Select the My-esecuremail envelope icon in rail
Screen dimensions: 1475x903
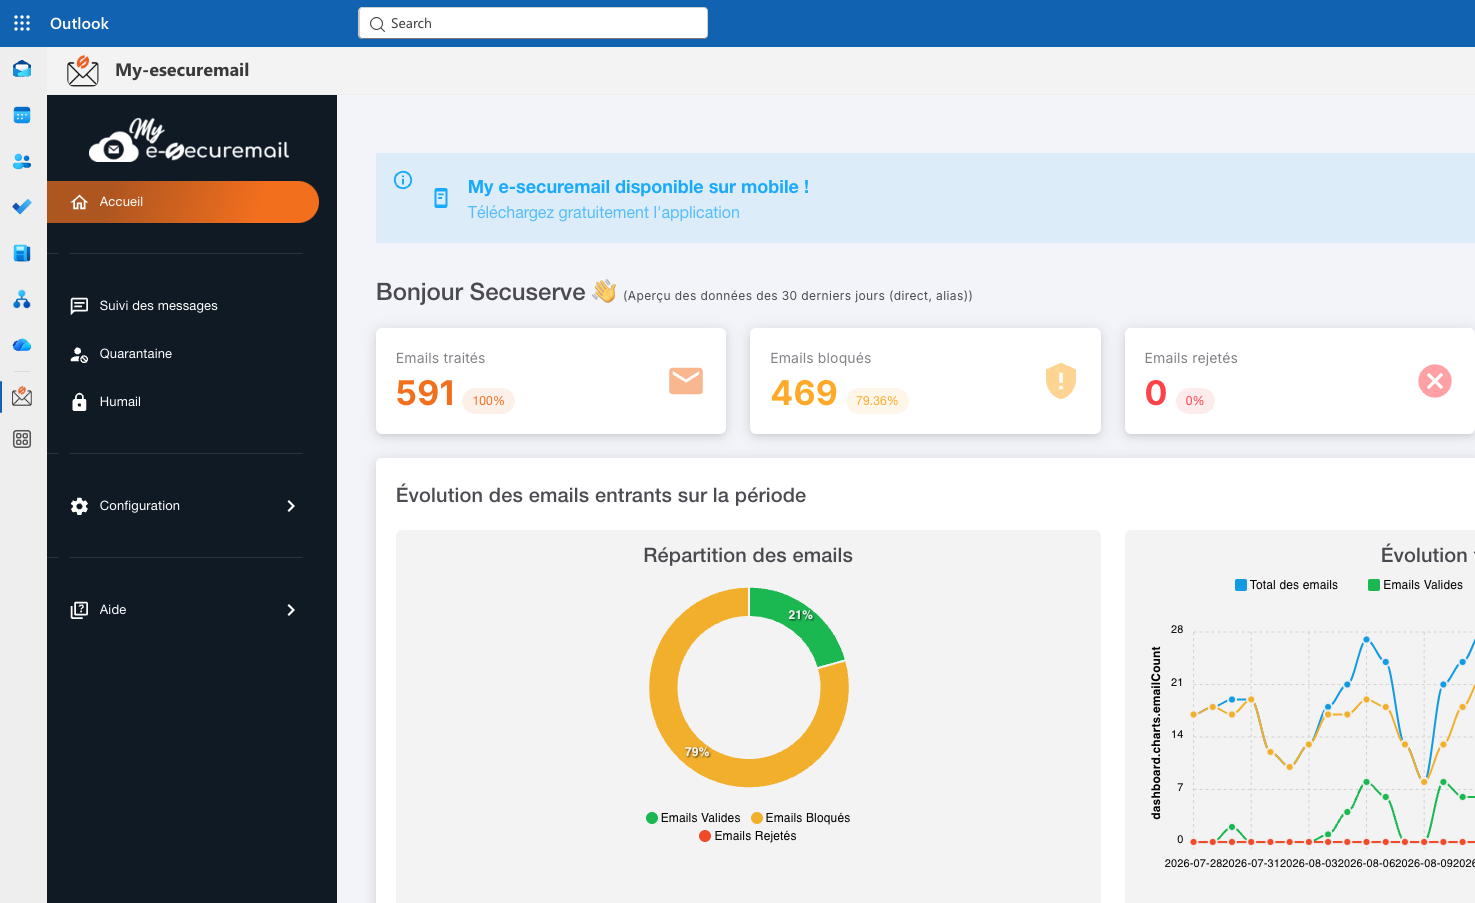pos(22,396)
